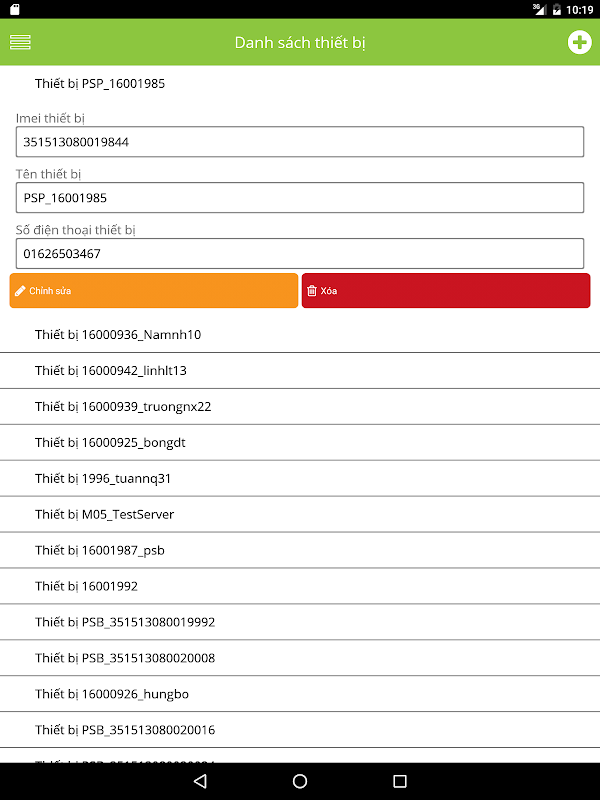Select the Số điện thoại thiết bị field
Image resolution: width=600 pixels, height=800 pixels.
pos(300,254)
